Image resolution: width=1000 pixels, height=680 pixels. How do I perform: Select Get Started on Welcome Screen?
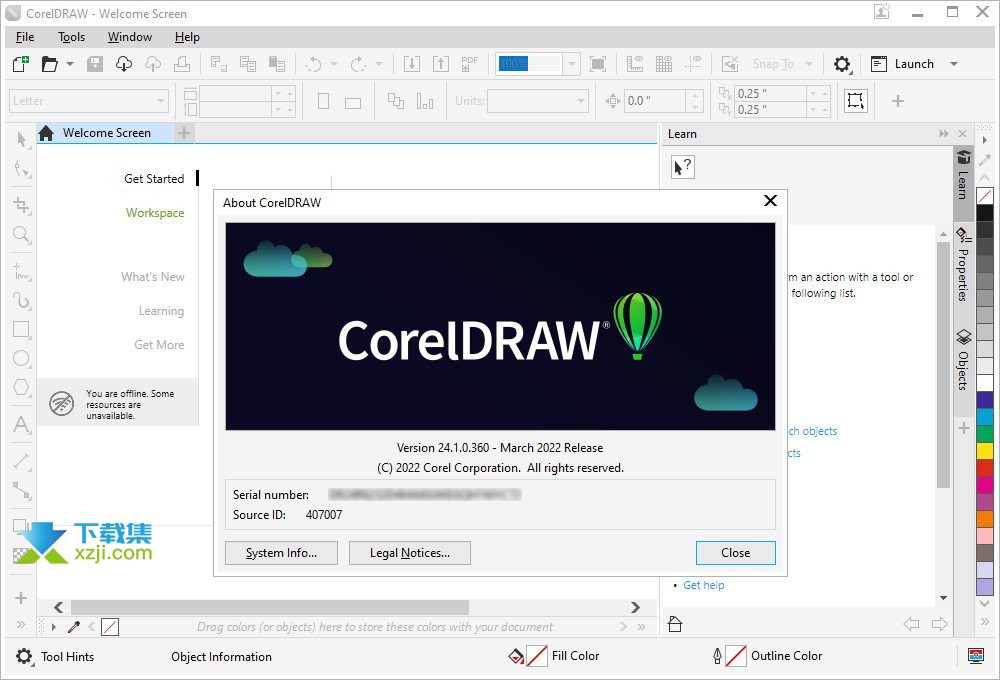tap(154, 179)
